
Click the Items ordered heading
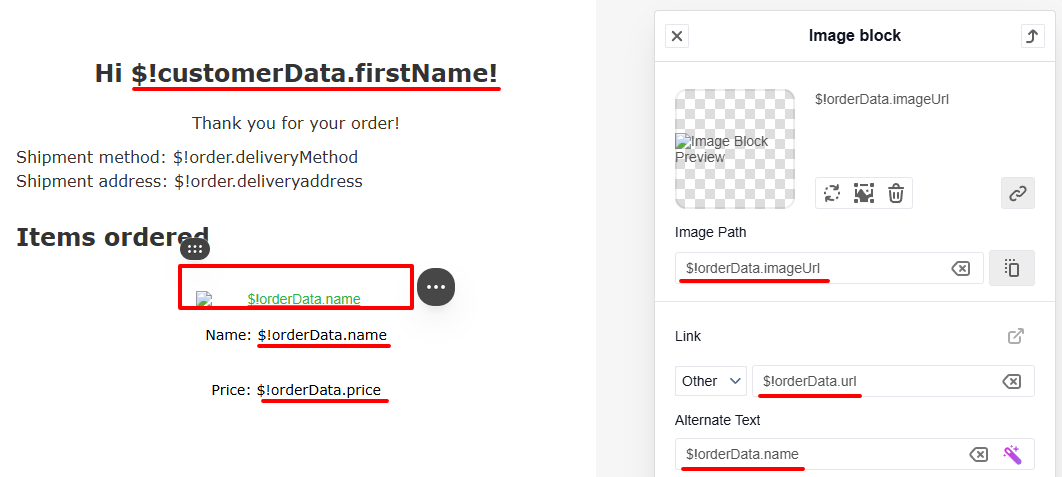click(x=112, y=237)
